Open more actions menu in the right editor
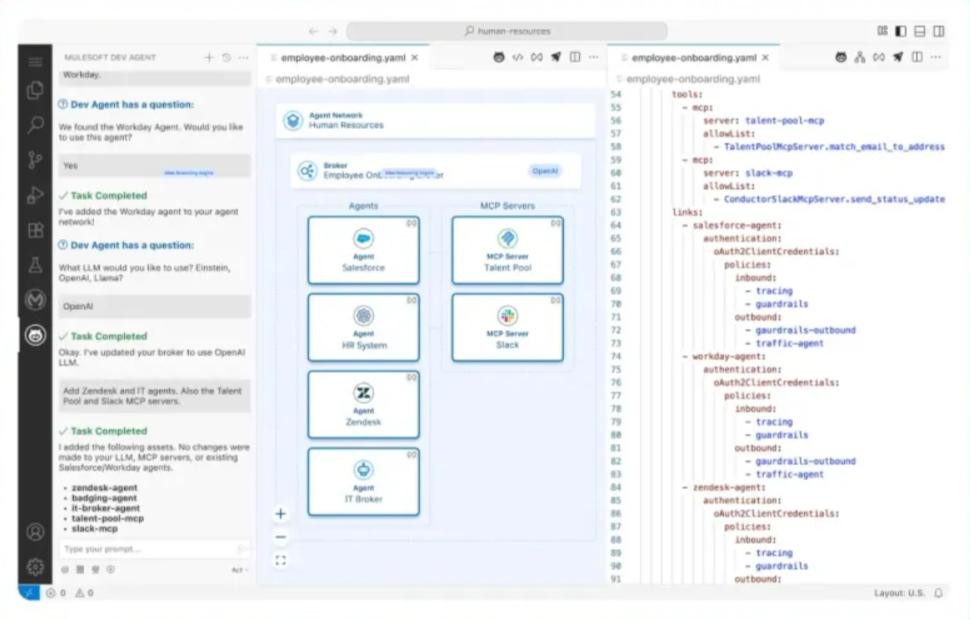This screenshot has height=620, width=970. click(936, 58)
